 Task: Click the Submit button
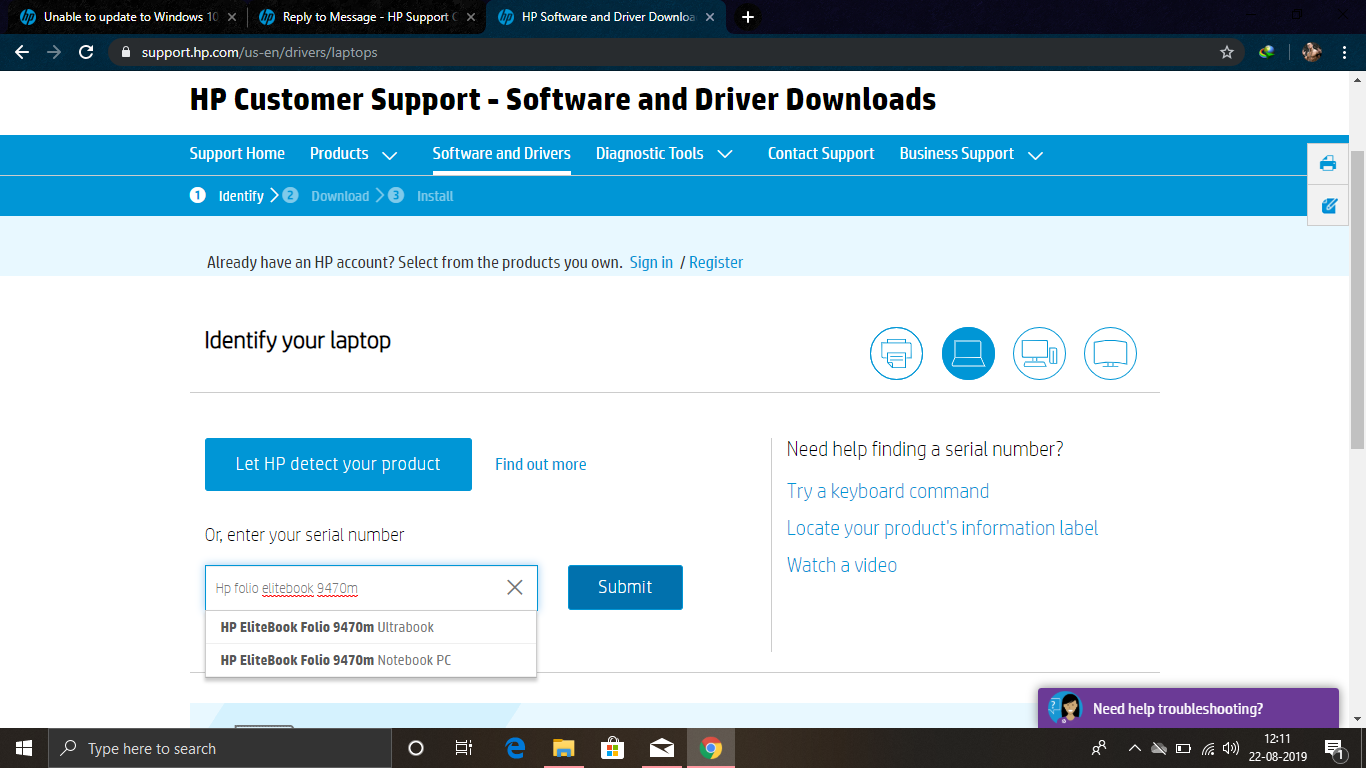(625, 587)
